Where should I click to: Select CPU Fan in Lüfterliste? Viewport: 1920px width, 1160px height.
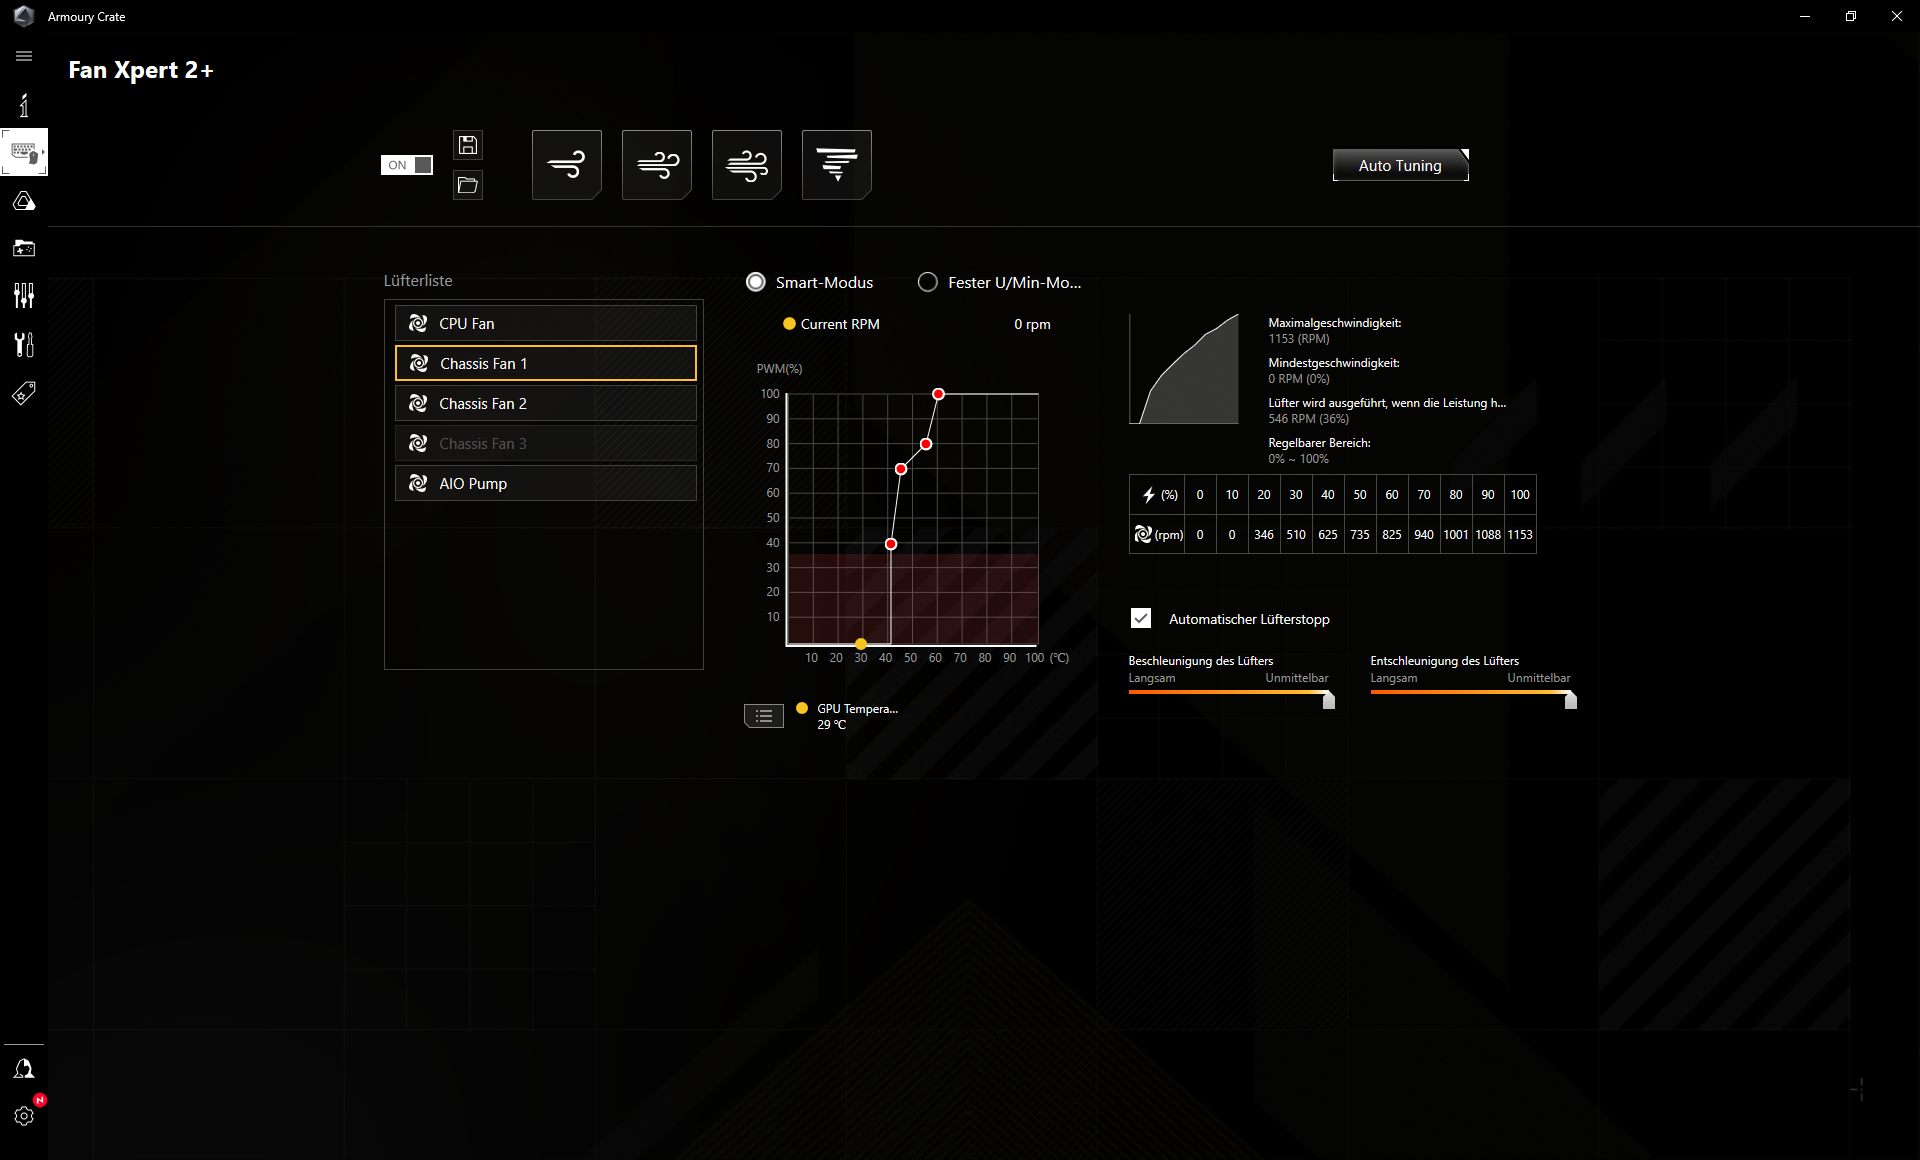point(545,323)
